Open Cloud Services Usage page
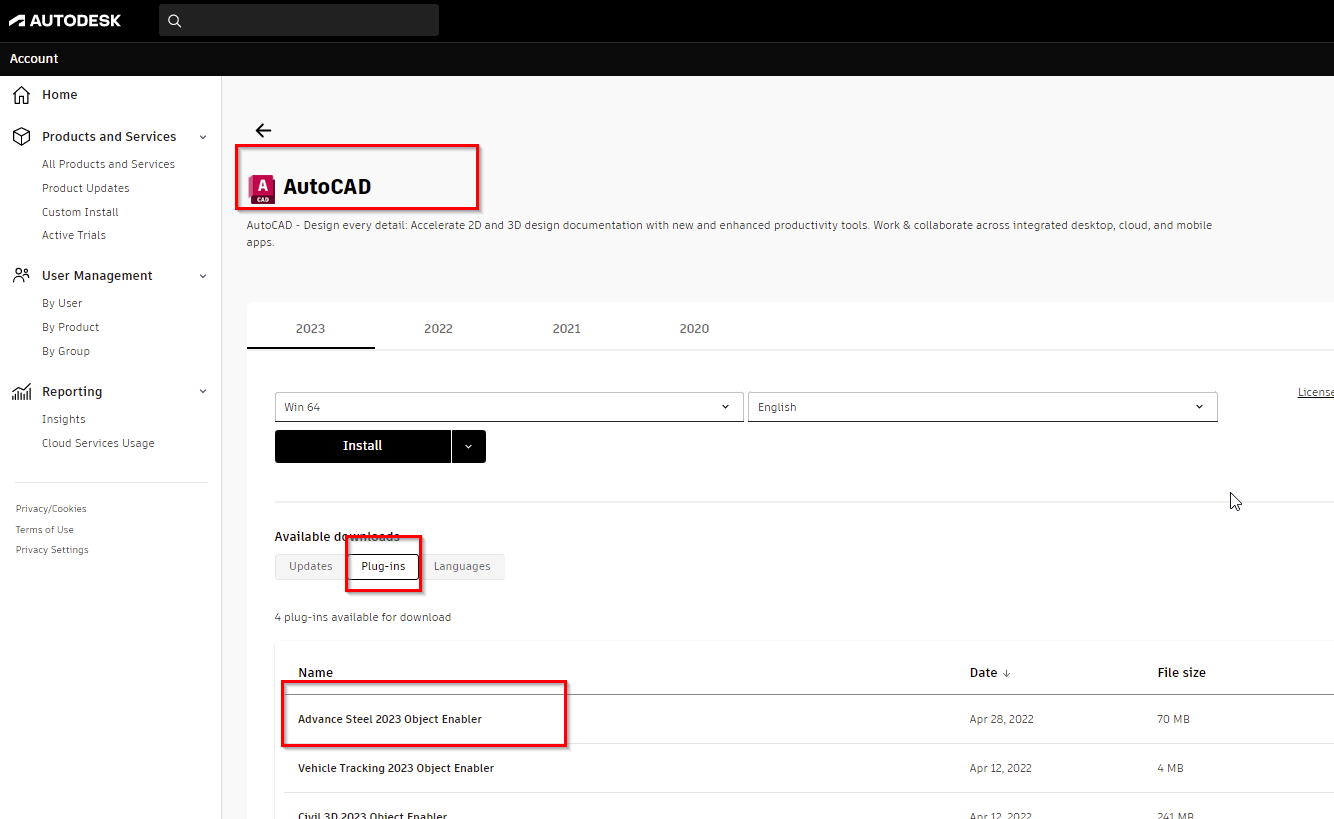 point(98,443)
